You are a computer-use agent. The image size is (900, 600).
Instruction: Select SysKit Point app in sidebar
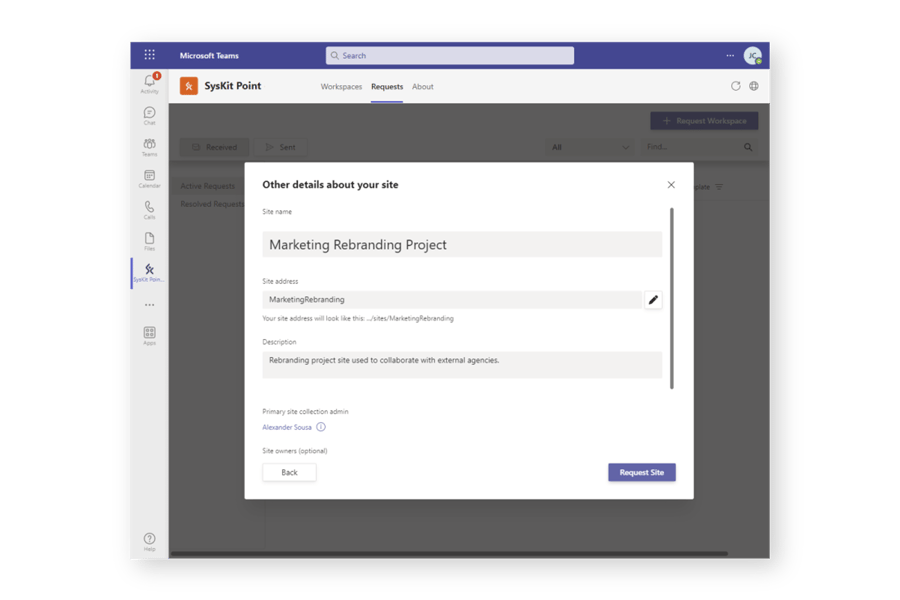click(149, 273)
